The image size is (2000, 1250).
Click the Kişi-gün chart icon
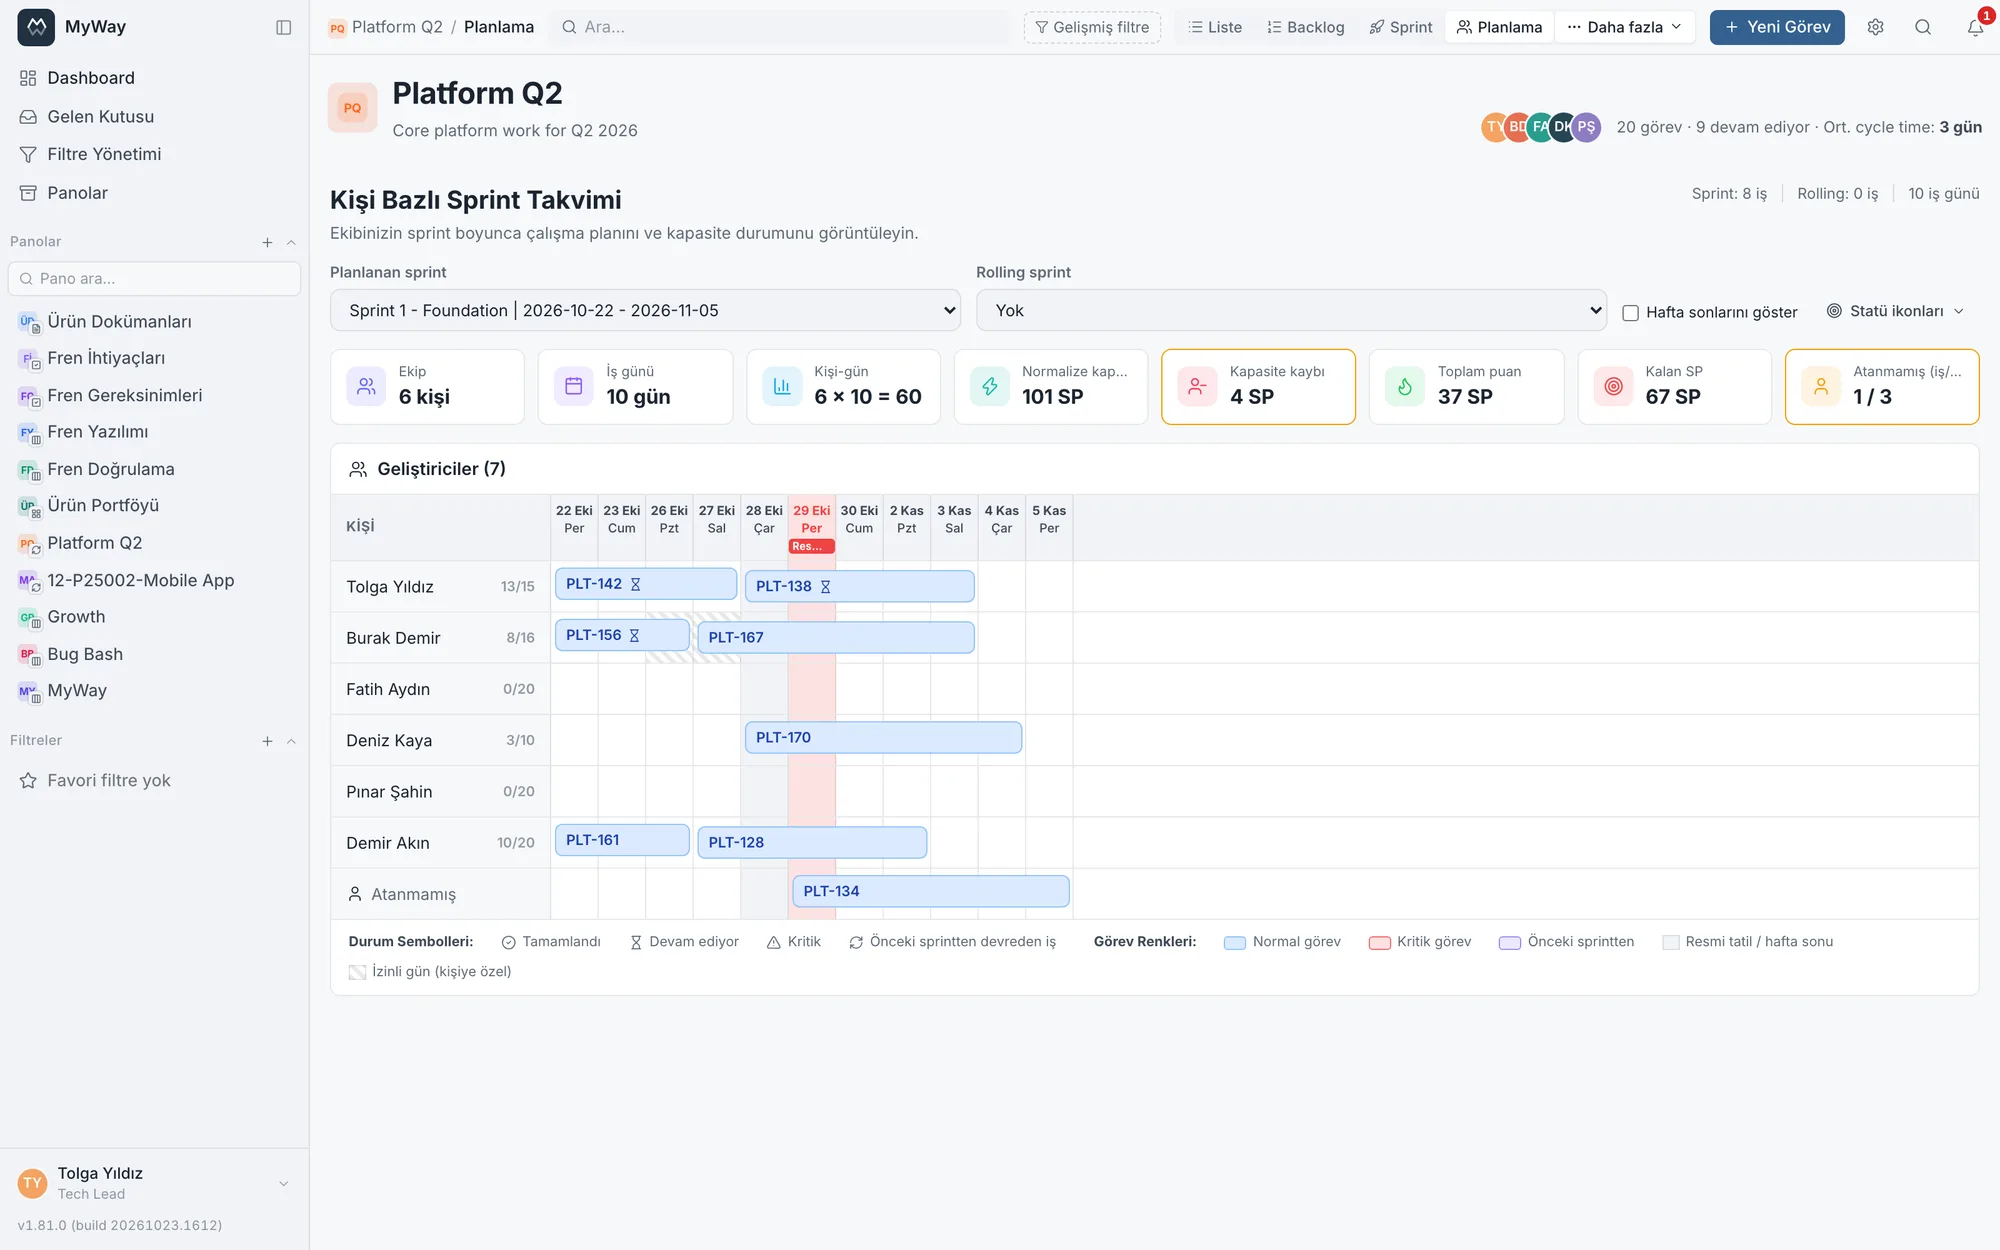(782, 386)
